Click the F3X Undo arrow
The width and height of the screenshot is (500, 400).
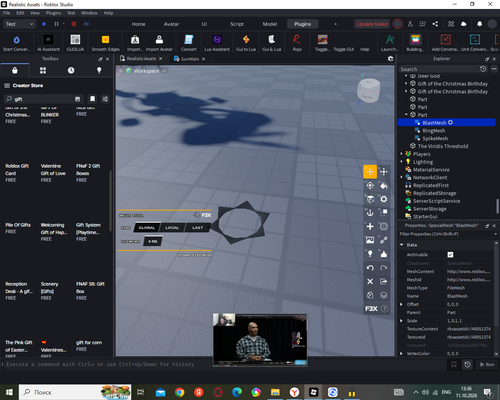(370, 268)
